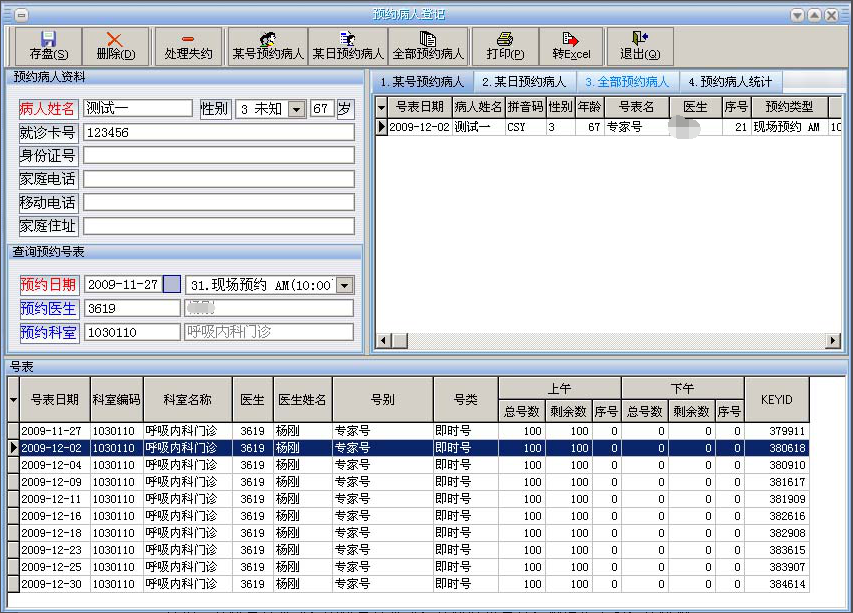This screenshot has height=613, width=853.
Task: Select the 2009-12-04 date cell in 号表 grid
Action: coord(55,465)
